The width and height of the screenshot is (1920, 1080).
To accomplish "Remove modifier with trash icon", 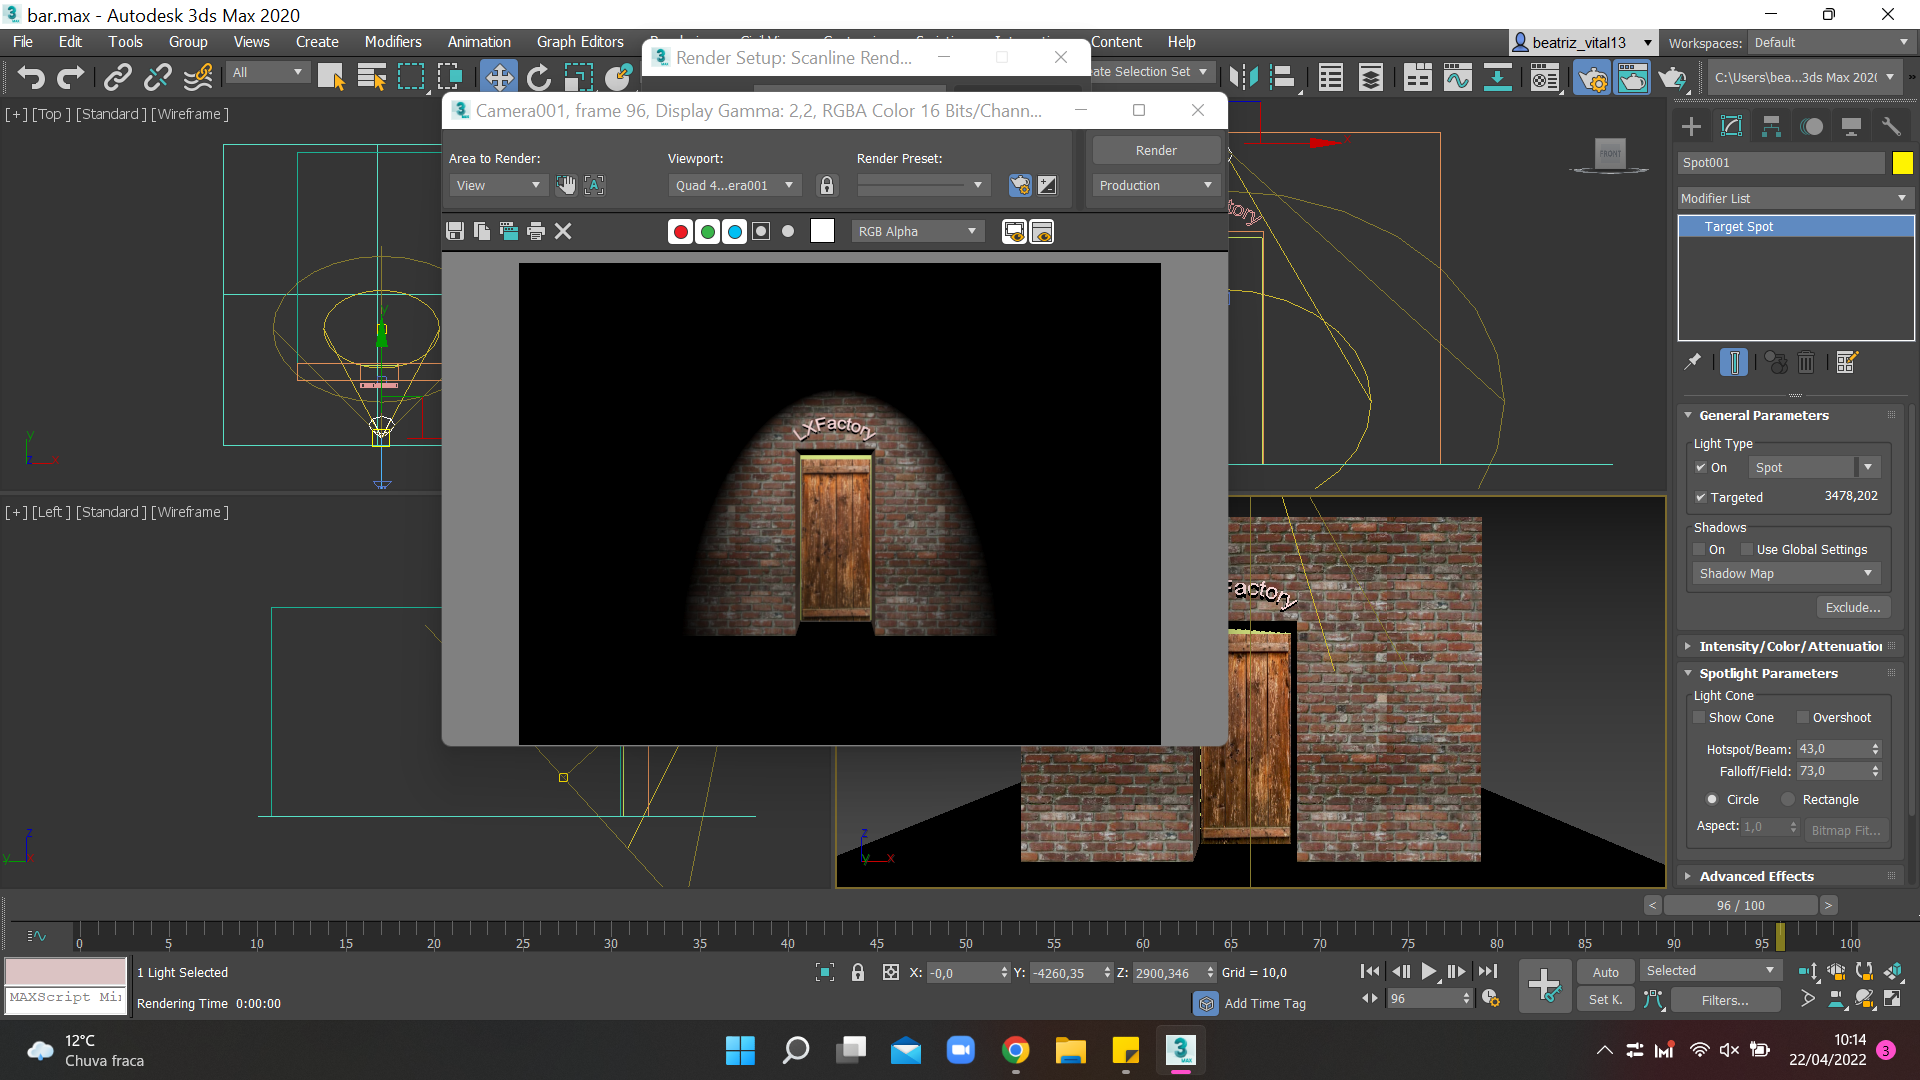I will (1806, 362).
